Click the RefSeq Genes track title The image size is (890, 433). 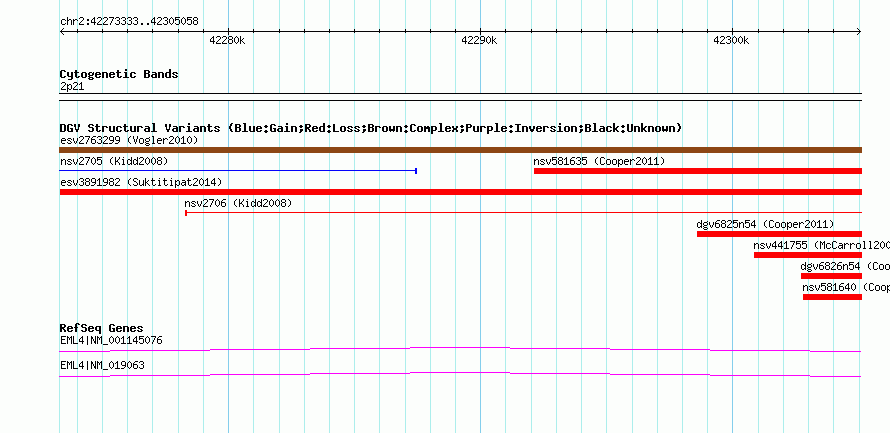click(102, 328)
